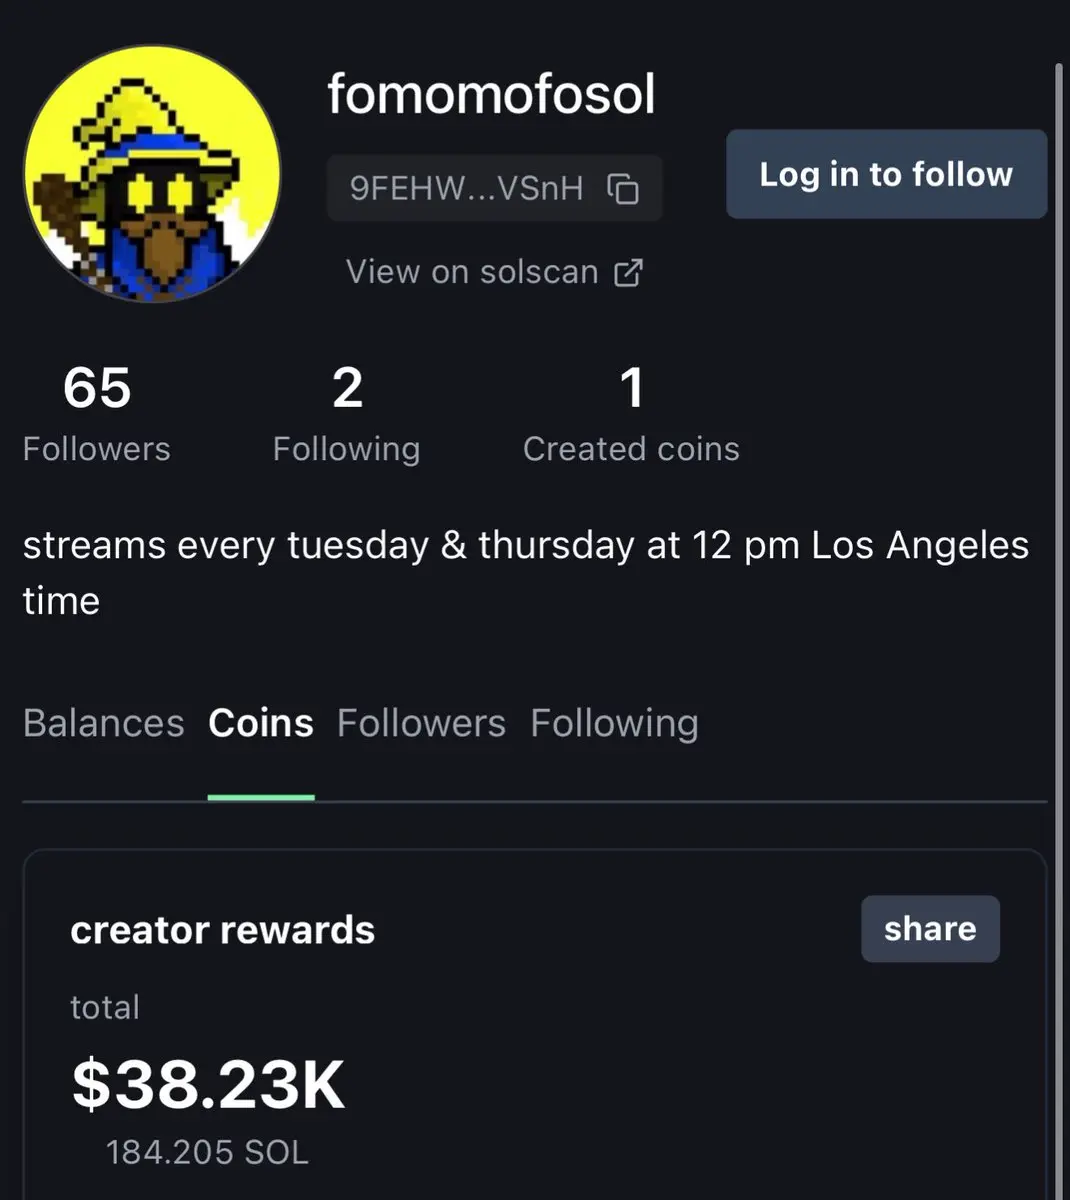Open the Followers tab
The height and width of the screenshot is (1200, 1070).
point(421,723)
